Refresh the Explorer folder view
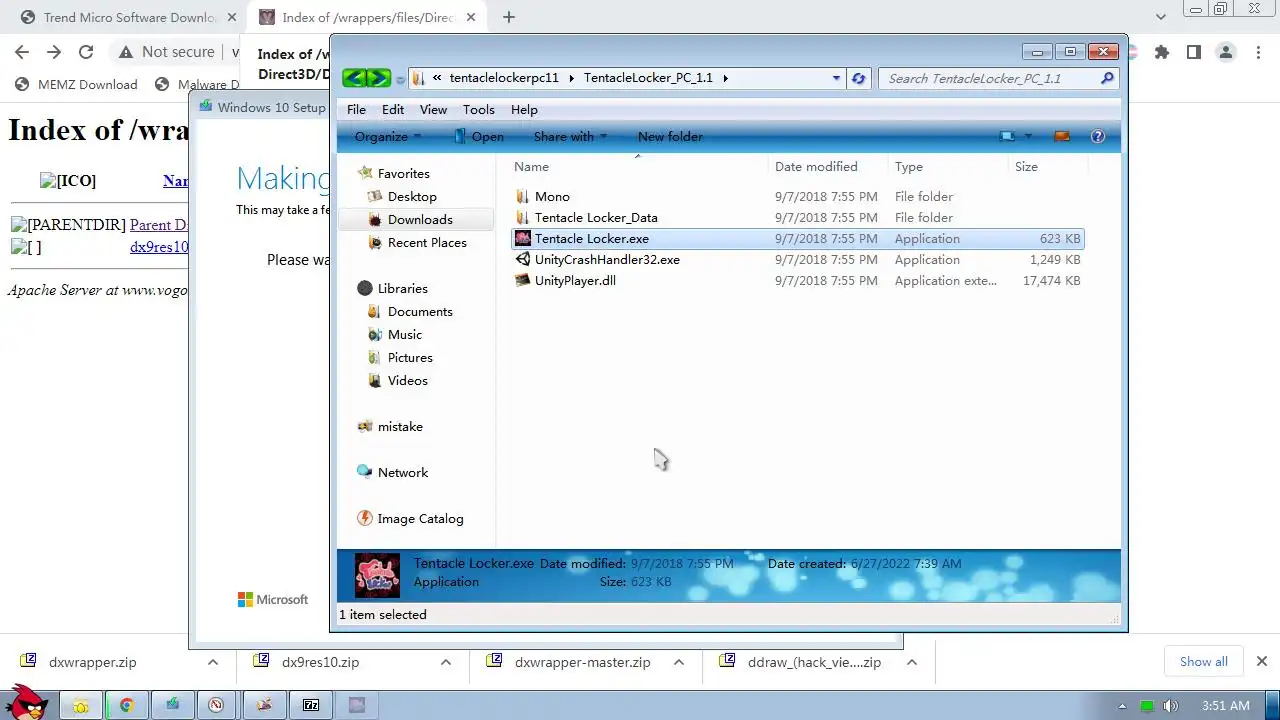Screen dimensions: 1280x720 click(859, 78)
